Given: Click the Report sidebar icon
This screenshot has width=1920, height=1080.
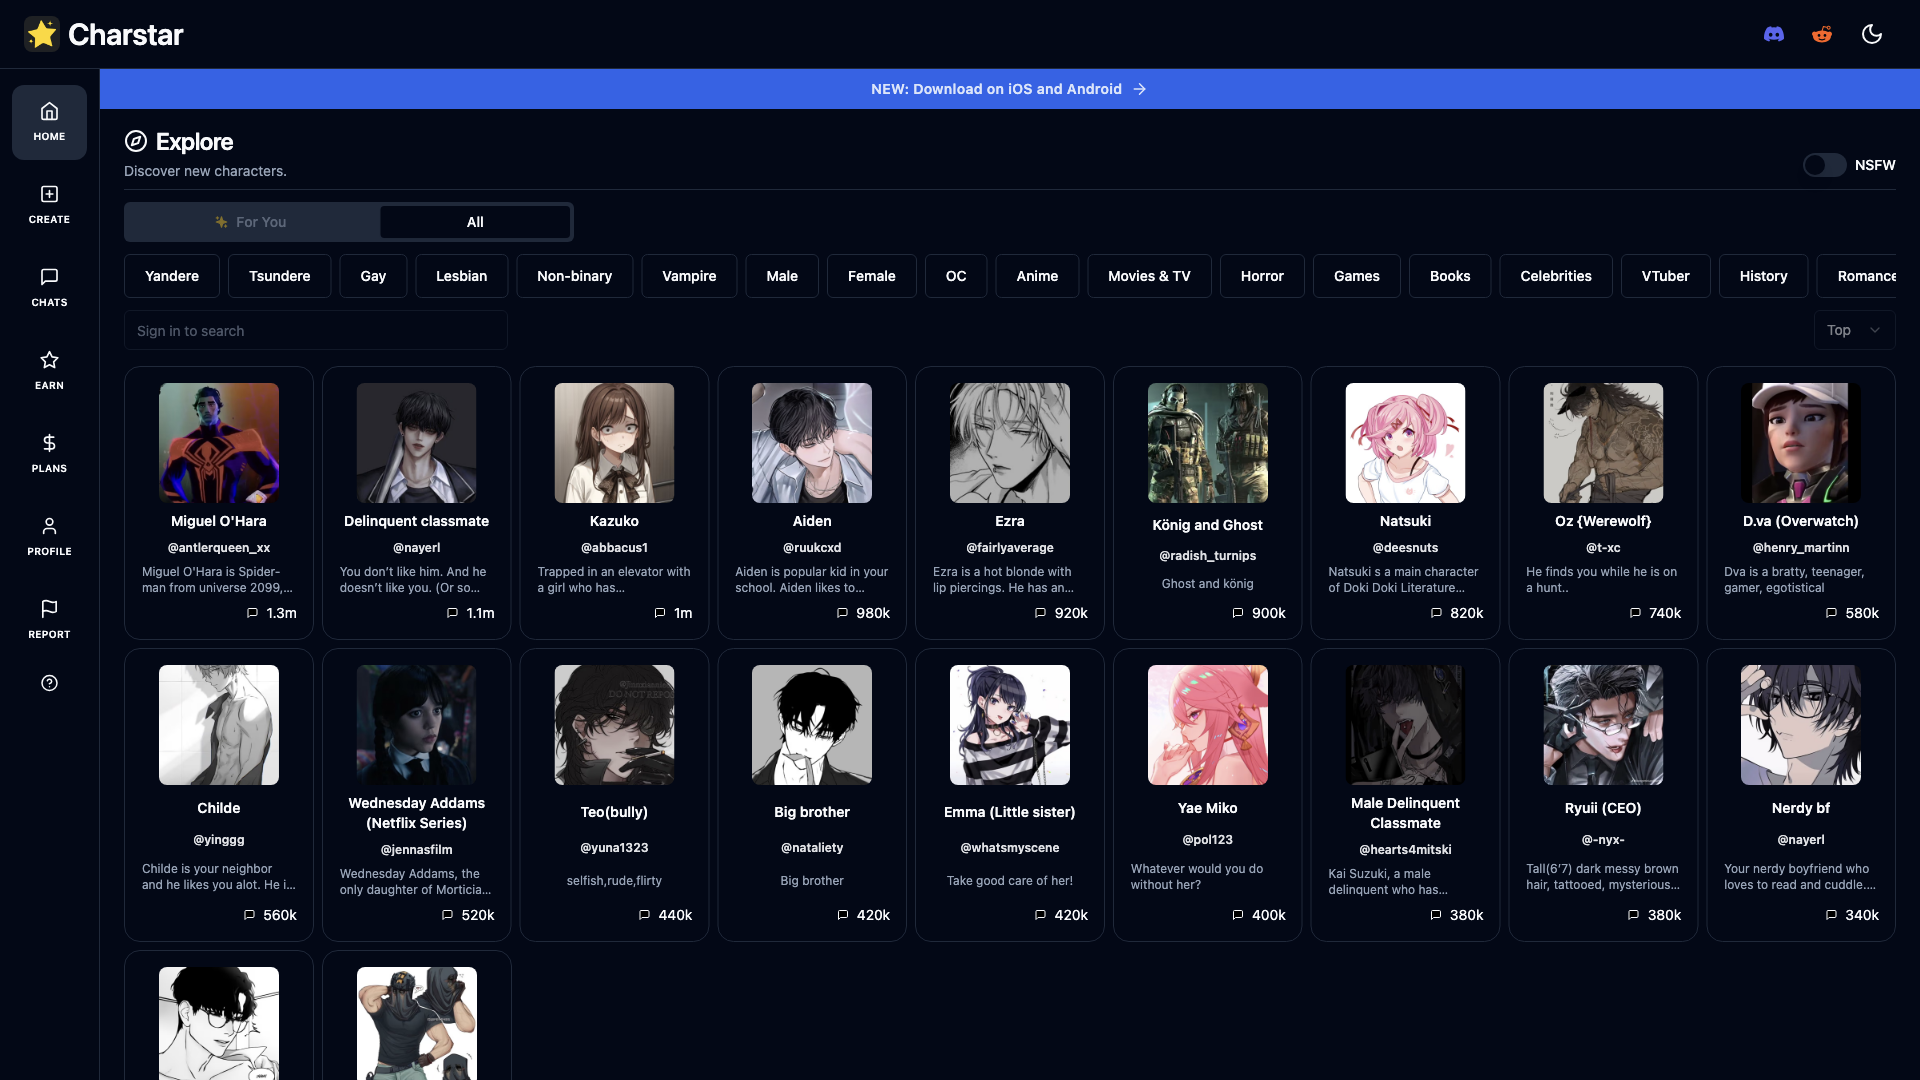Looking at the screenshot, I should pos(49,617).
